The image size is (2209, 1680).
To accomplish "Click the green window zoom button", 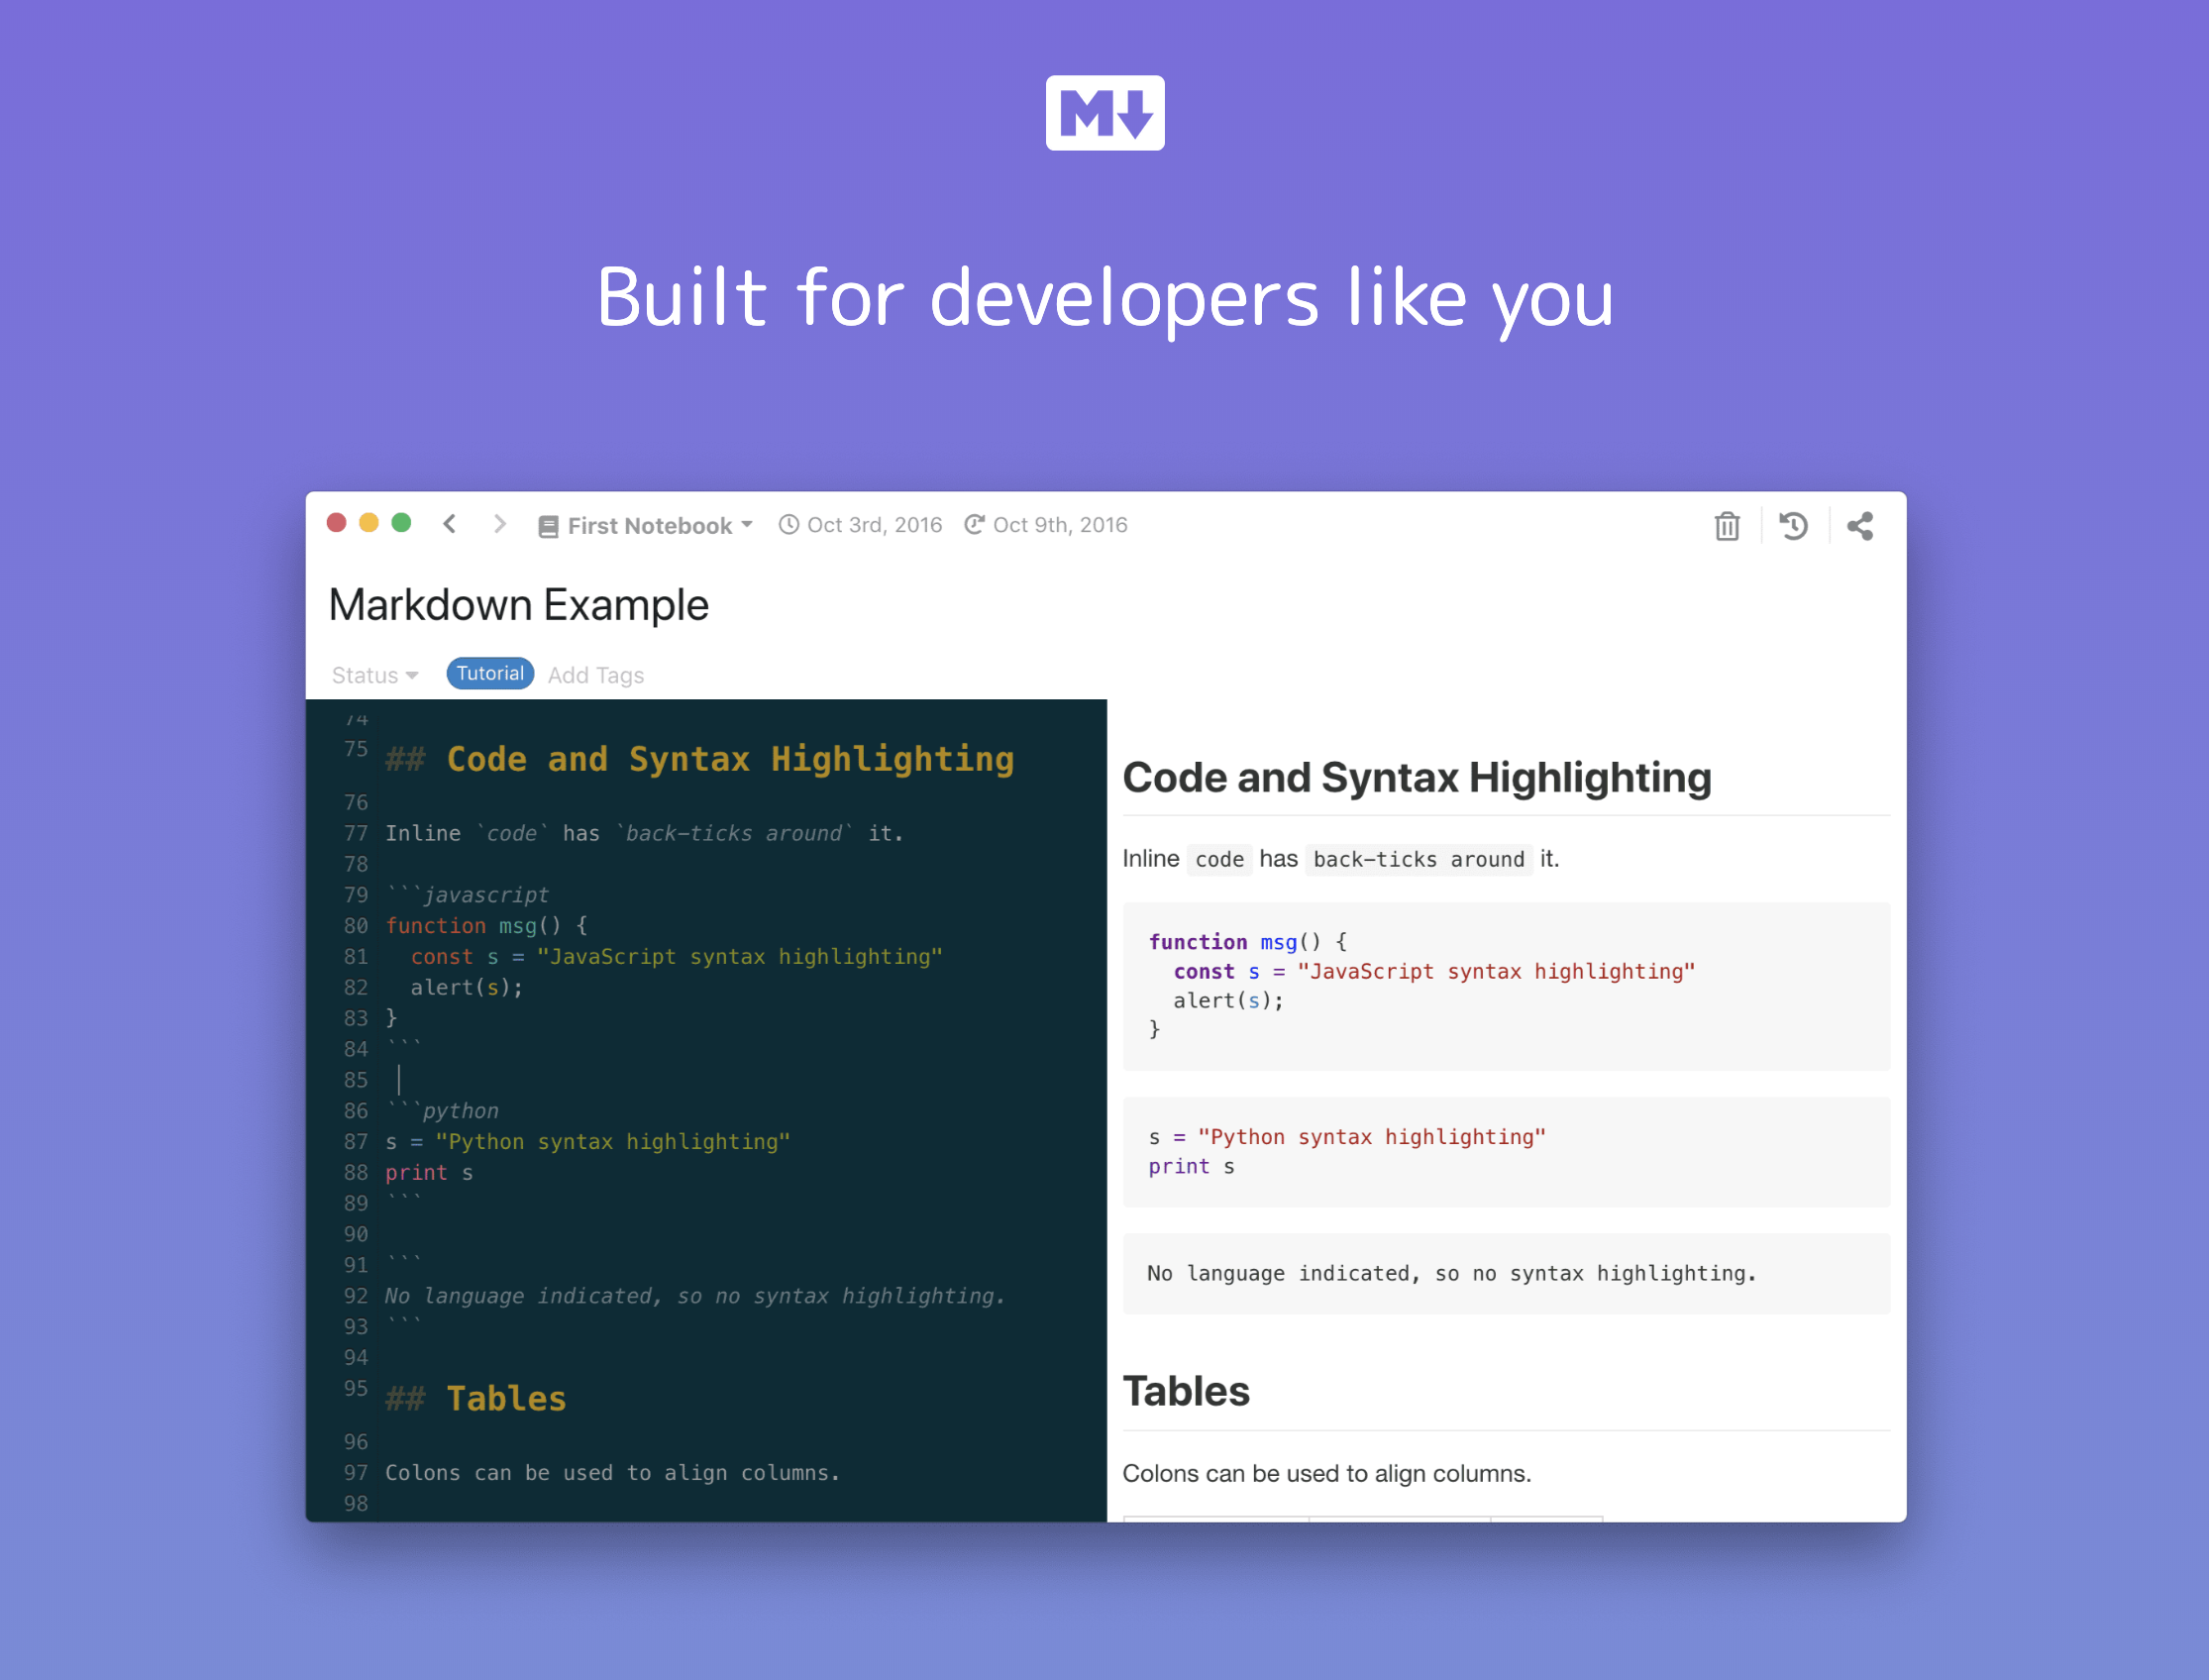I will point(401,523).
